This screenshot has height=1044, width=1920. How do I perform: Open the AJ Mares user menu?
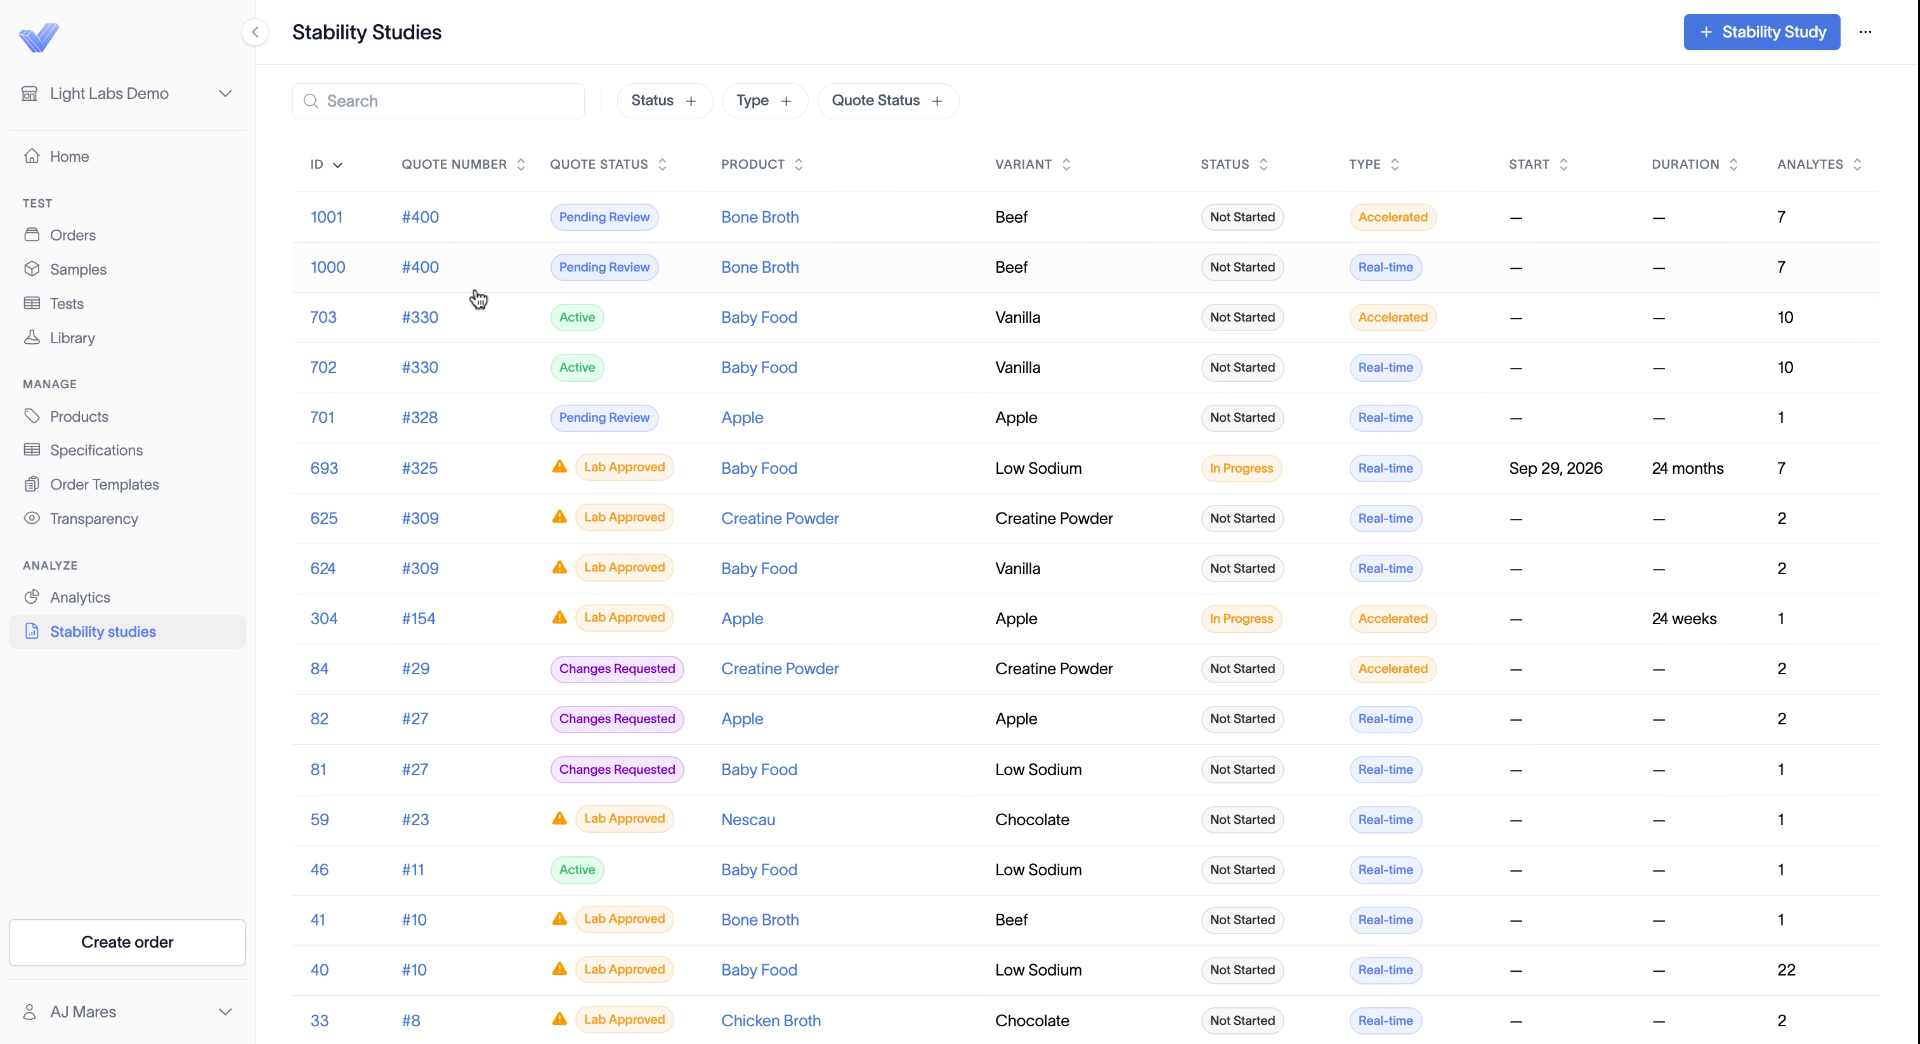click(x=127, y=1012)
